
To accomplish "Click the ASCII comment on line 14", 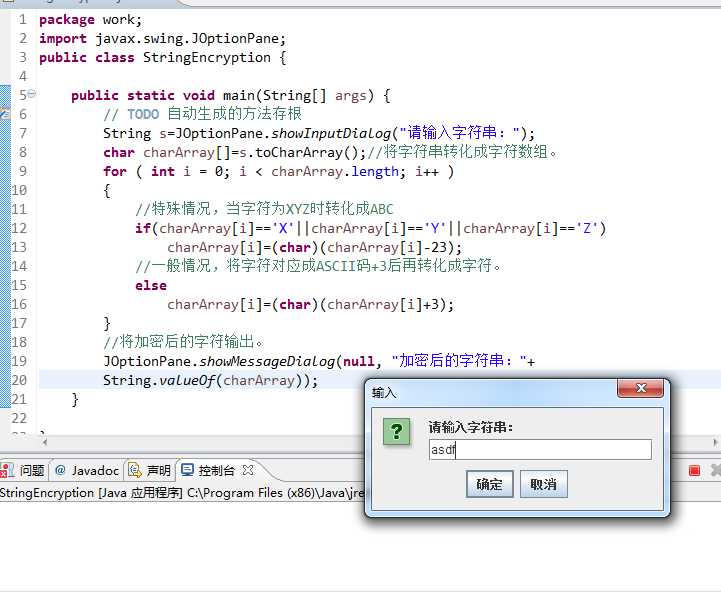I will [318, 266].
